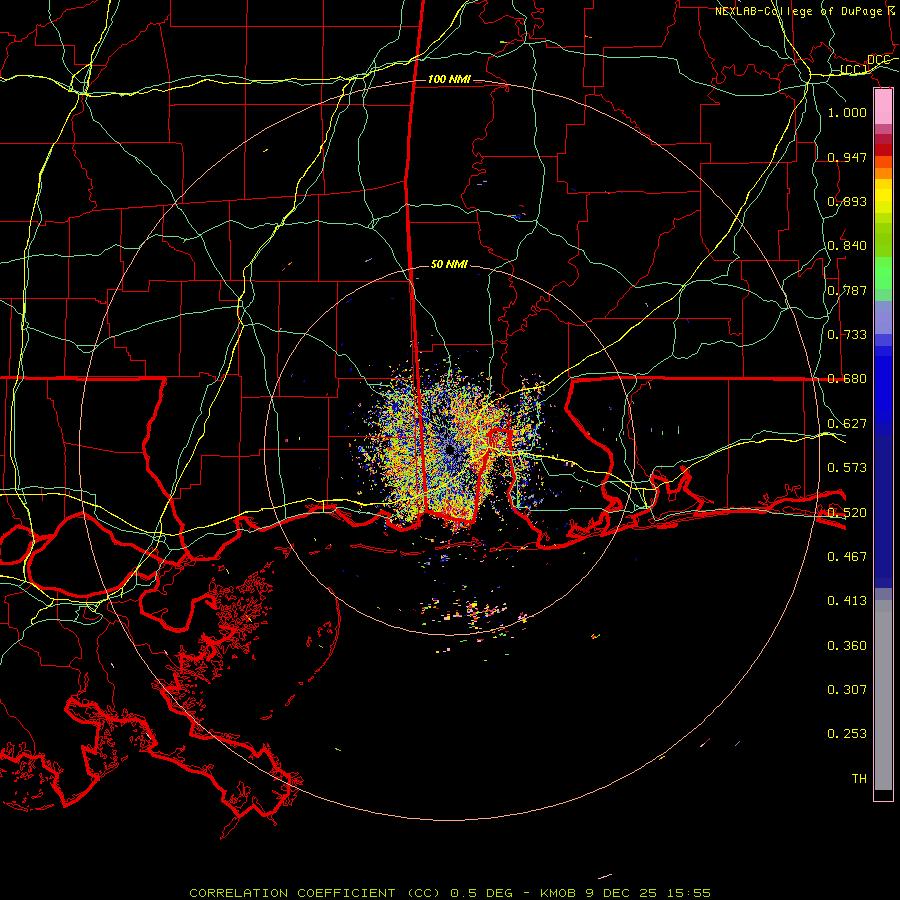Pick the bright green swatch on the color bar
Viewport: 900px width, 900px height.
pos(883,273)
